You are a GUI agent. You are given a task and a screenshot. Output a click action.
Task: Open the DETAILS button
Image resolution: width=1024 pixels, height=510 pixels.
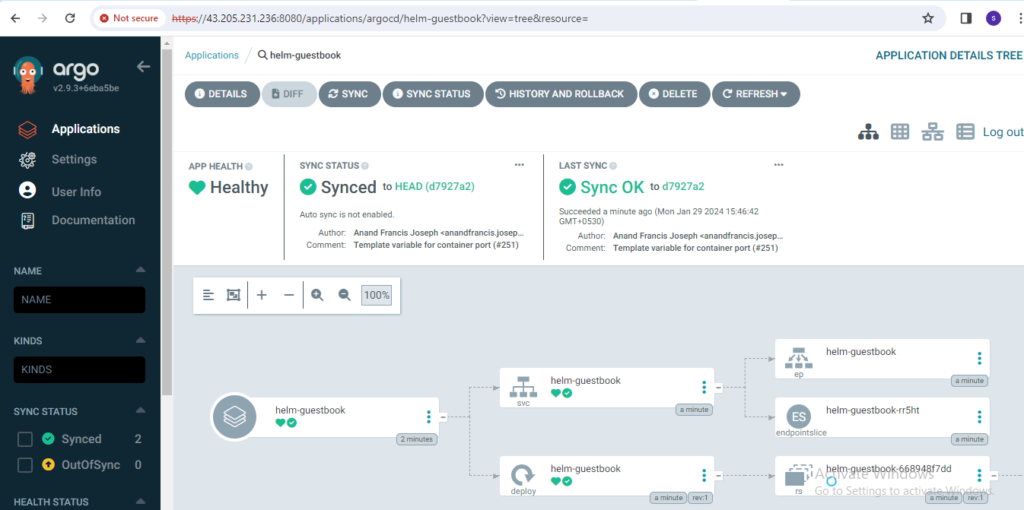tap(222, 94)
